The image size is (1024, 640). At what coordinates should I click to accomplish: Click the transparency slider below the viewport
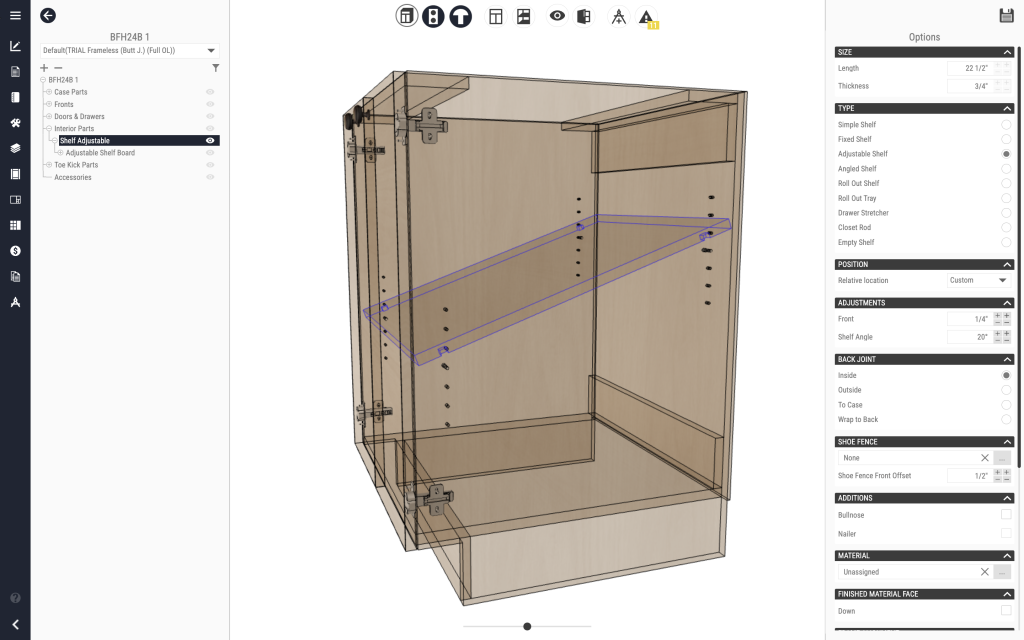(x=527, y=626)
